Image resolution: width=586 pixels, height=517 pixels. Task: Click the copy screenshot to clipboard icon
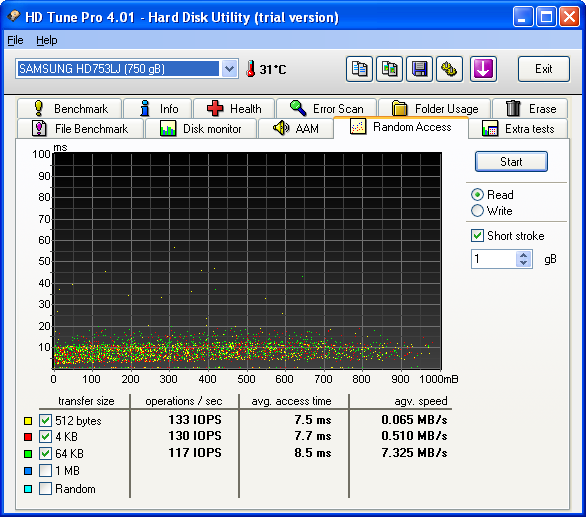click(389, 69)
